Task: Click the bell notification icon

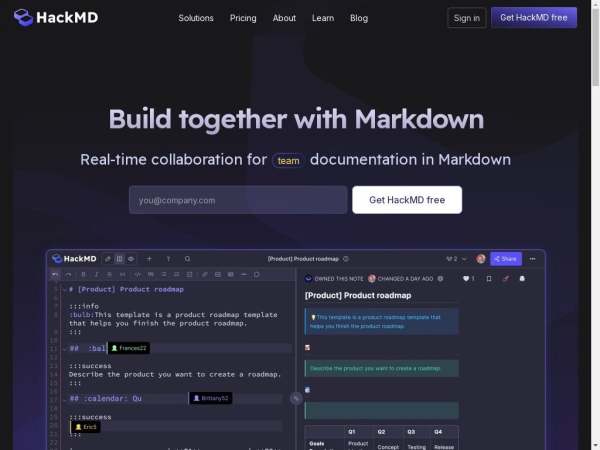Action: tap(522, 279)
